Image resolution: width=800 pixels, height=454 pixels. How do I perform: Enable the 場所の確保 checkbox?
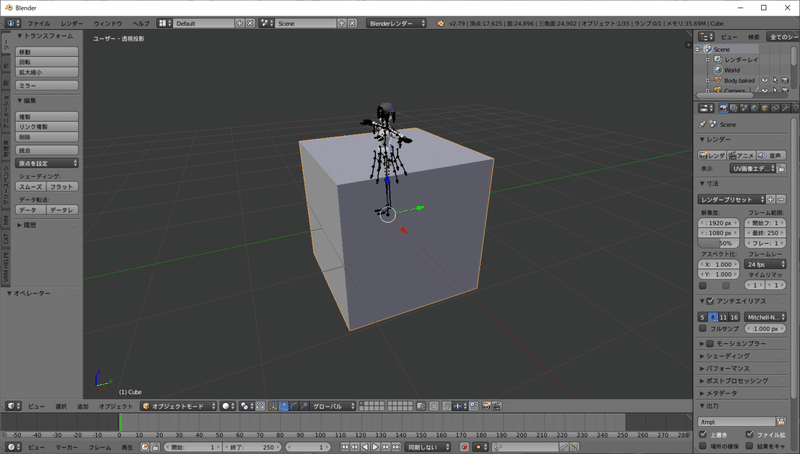coord(703,446)
